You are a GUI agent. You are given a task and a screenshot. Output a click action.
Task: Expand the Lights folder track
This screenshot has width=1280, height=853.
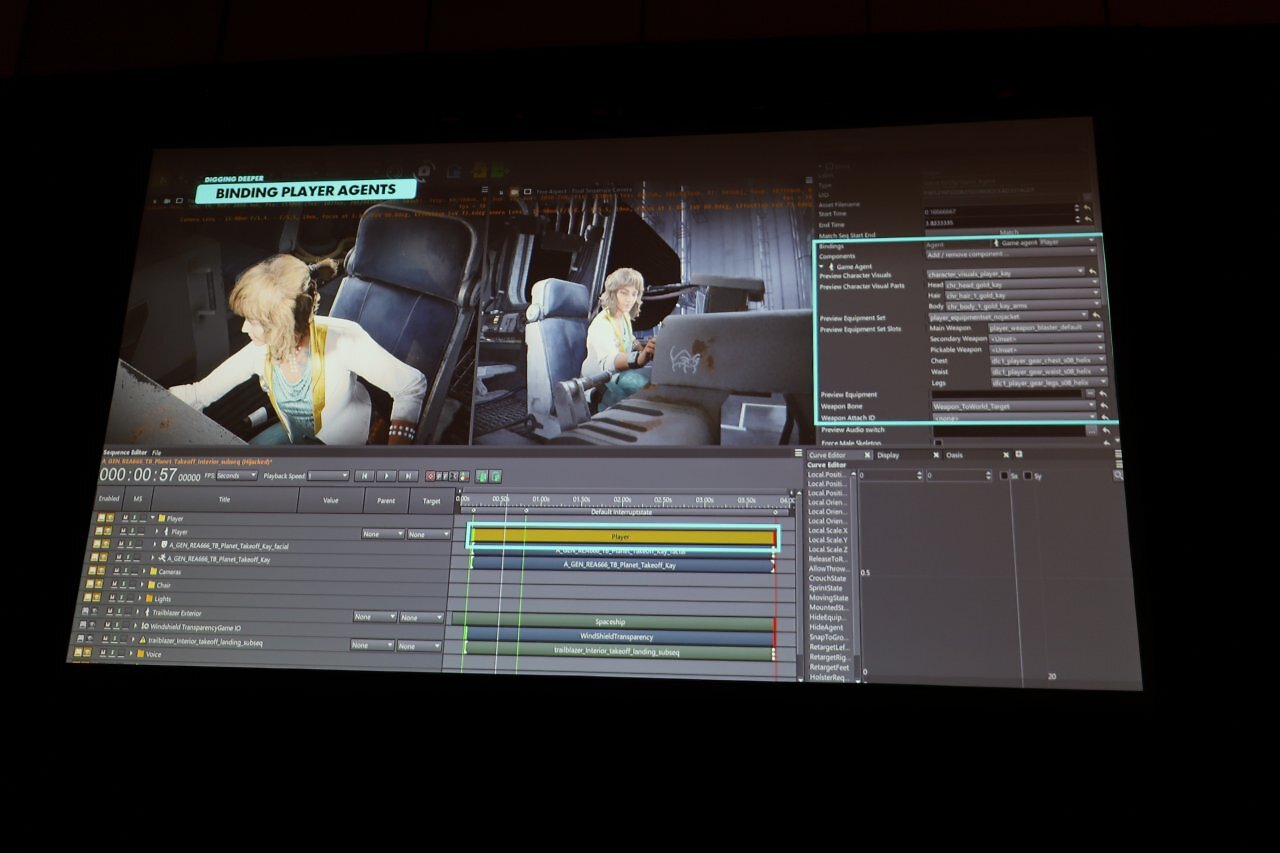[x=141, y=599]
